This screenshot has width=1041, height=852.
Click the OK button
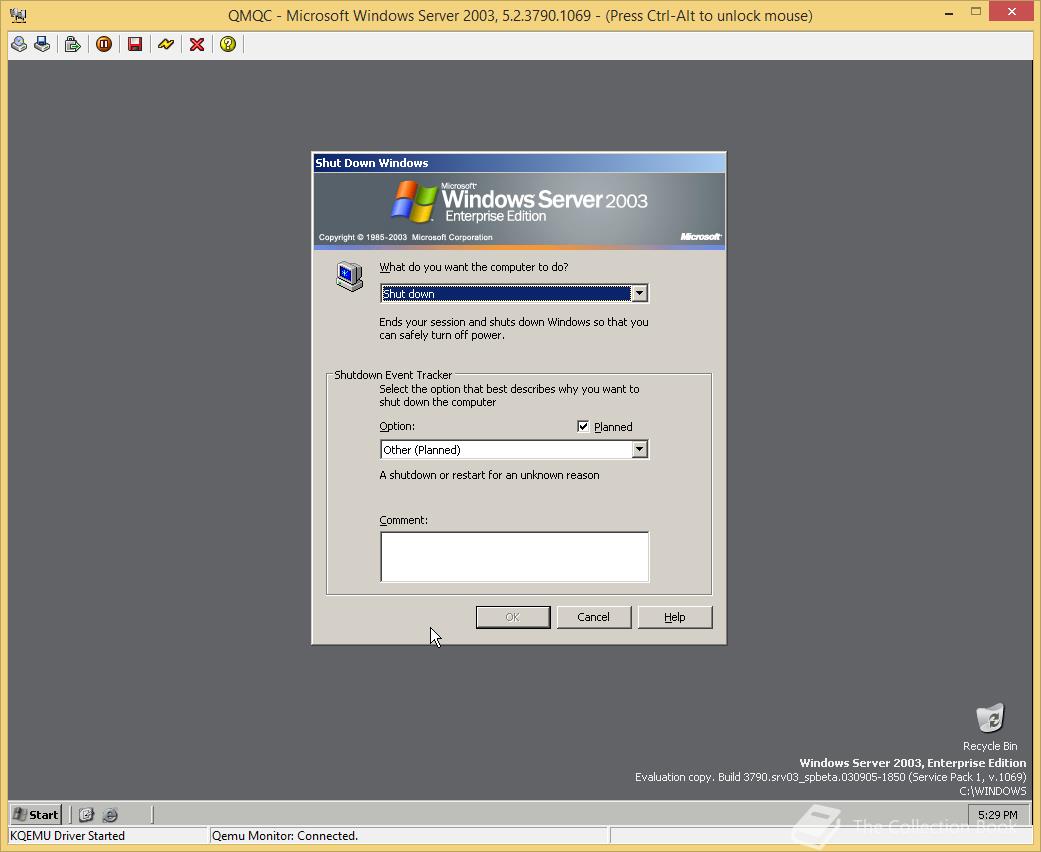(513, 617)
